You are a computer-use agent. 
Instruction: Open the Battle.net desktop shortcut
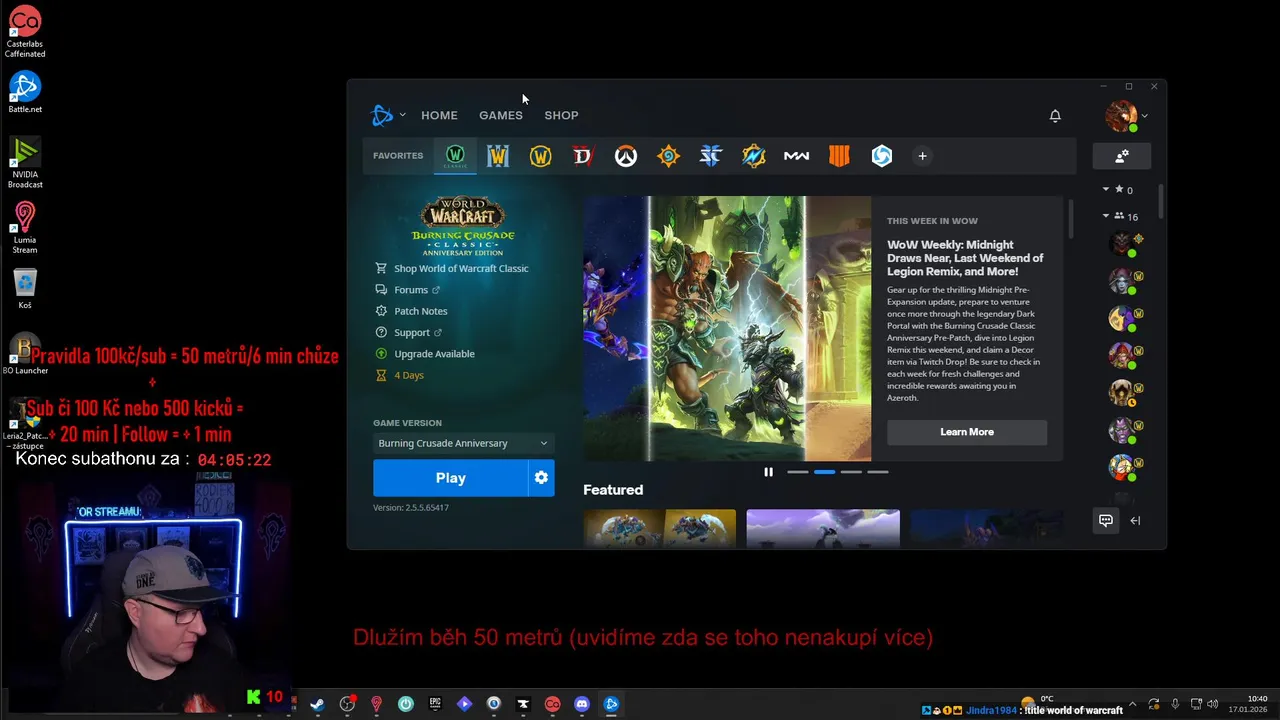tap(25, 92)
